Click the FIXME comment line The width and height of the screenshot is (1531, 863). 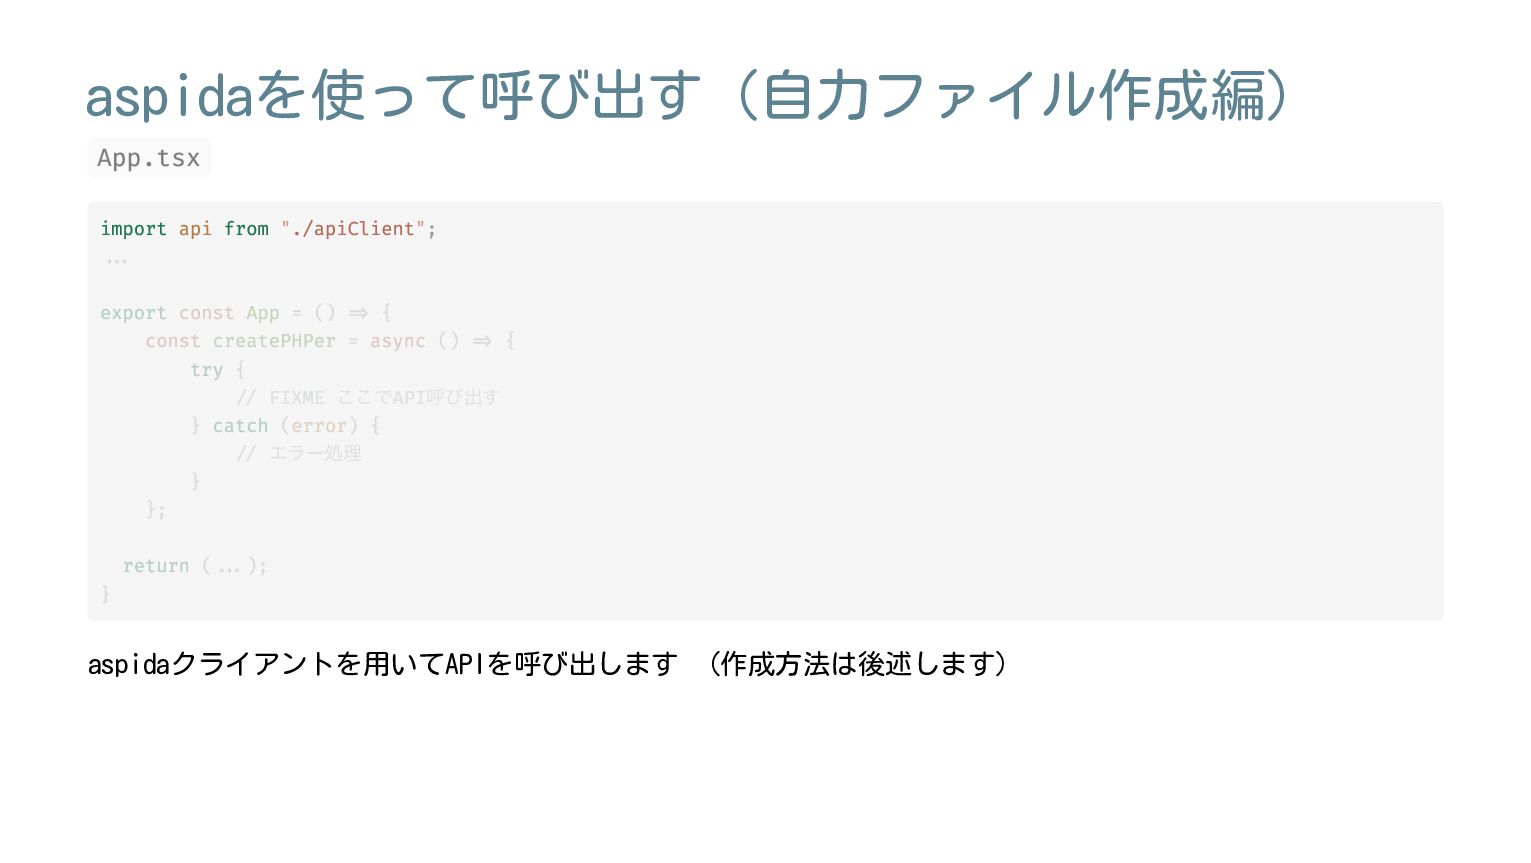368,398
